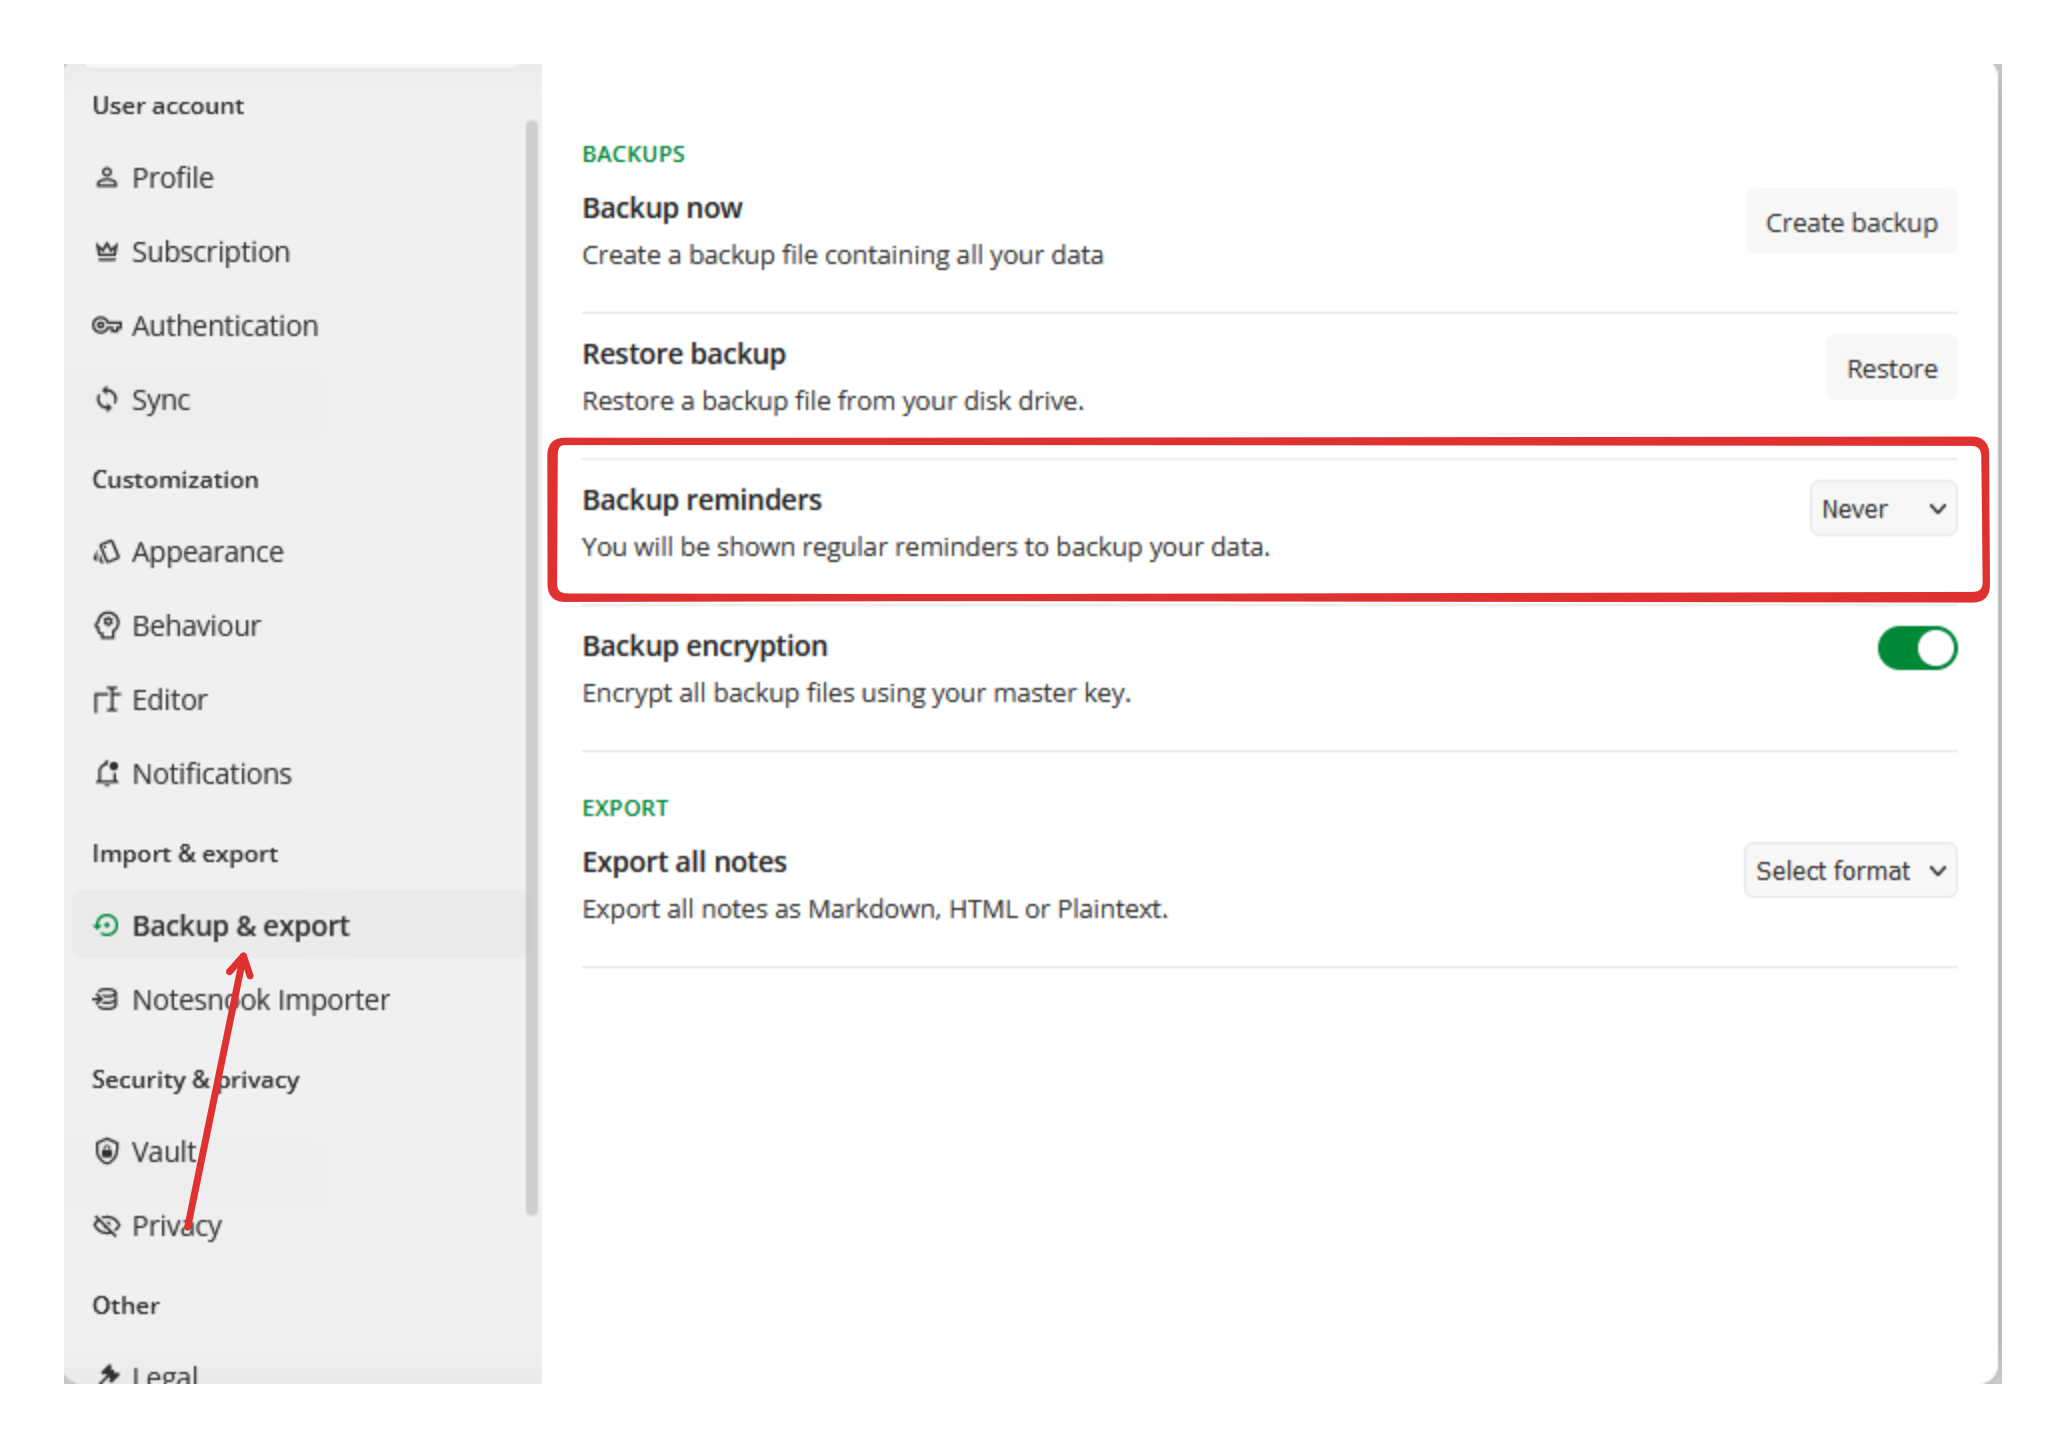Click the Appearance theme icon
2066x1448 pixels.
(x=106, y=552)
